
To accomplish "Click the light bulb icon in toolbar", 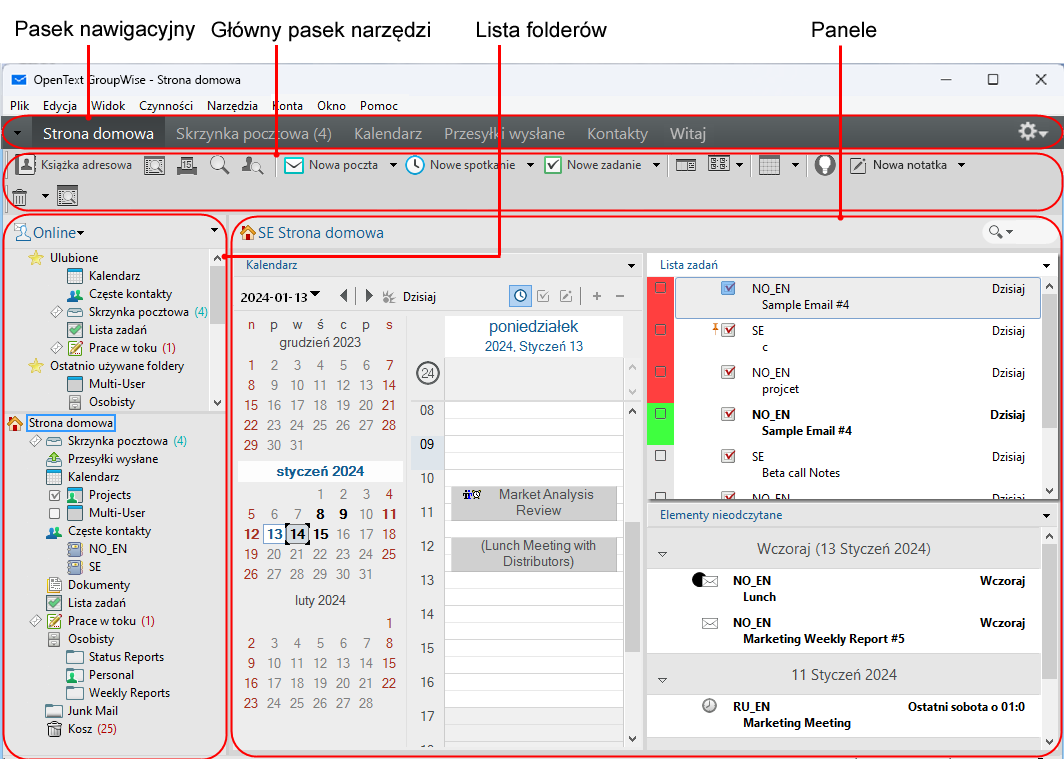I will click(824, 166).
